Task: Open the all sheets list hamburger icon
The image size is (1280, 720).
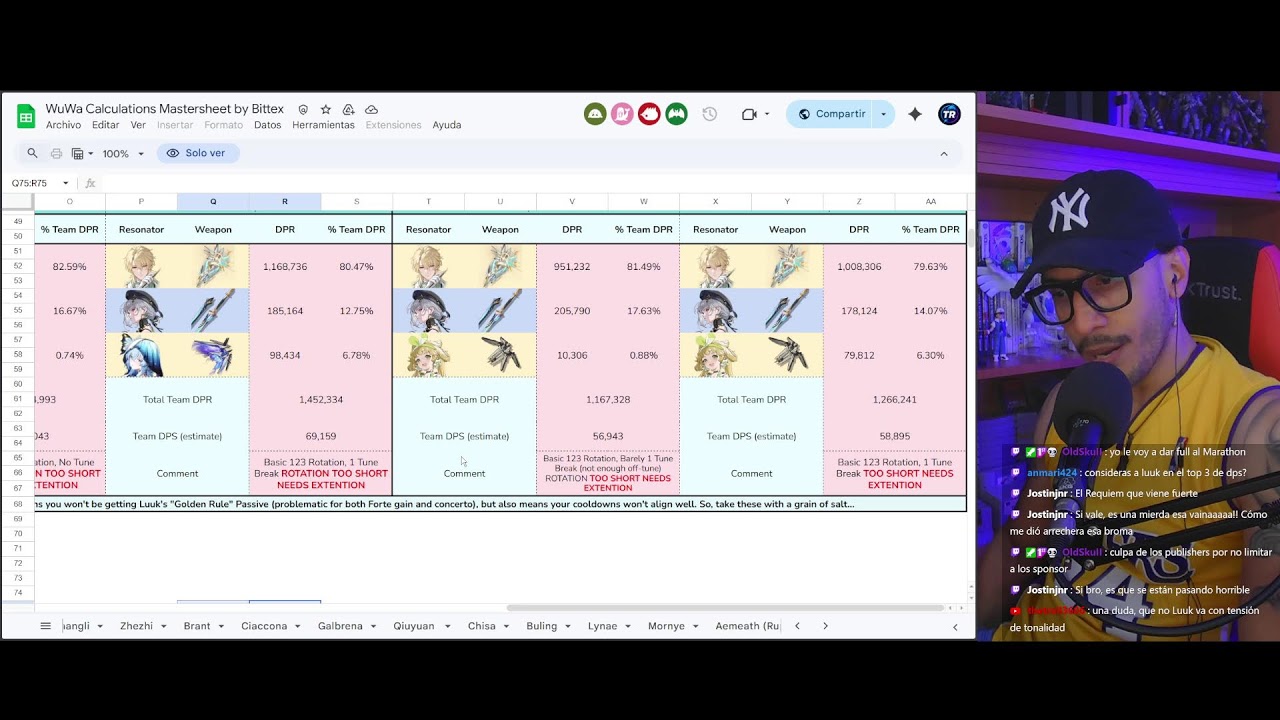Action: [x=45, y=626]
